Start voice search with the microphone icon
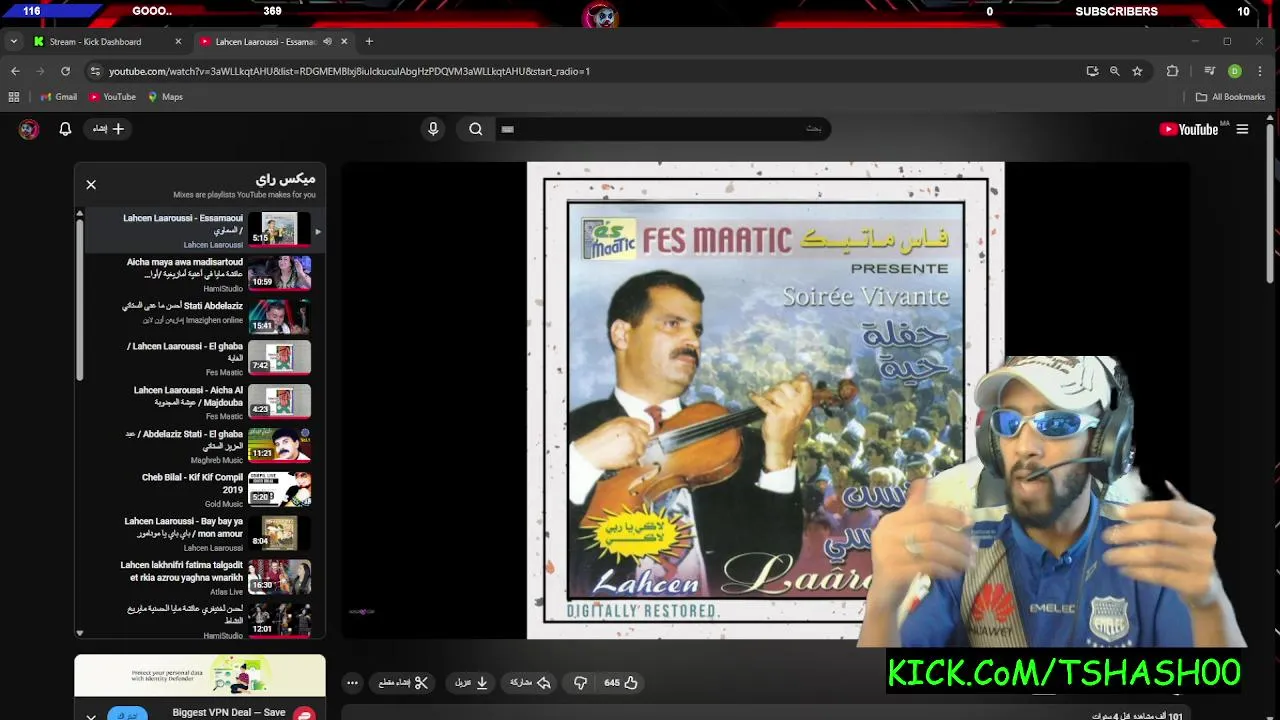 tap(433, 129)
